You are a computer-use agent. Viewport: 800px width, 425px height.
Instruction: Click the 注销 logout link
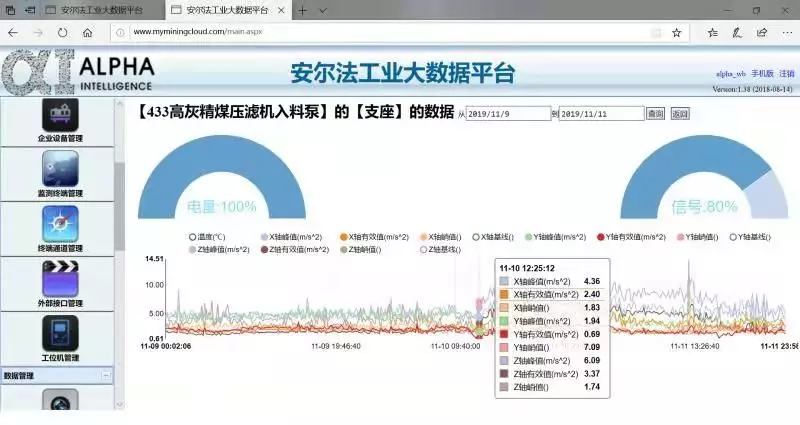786,74
